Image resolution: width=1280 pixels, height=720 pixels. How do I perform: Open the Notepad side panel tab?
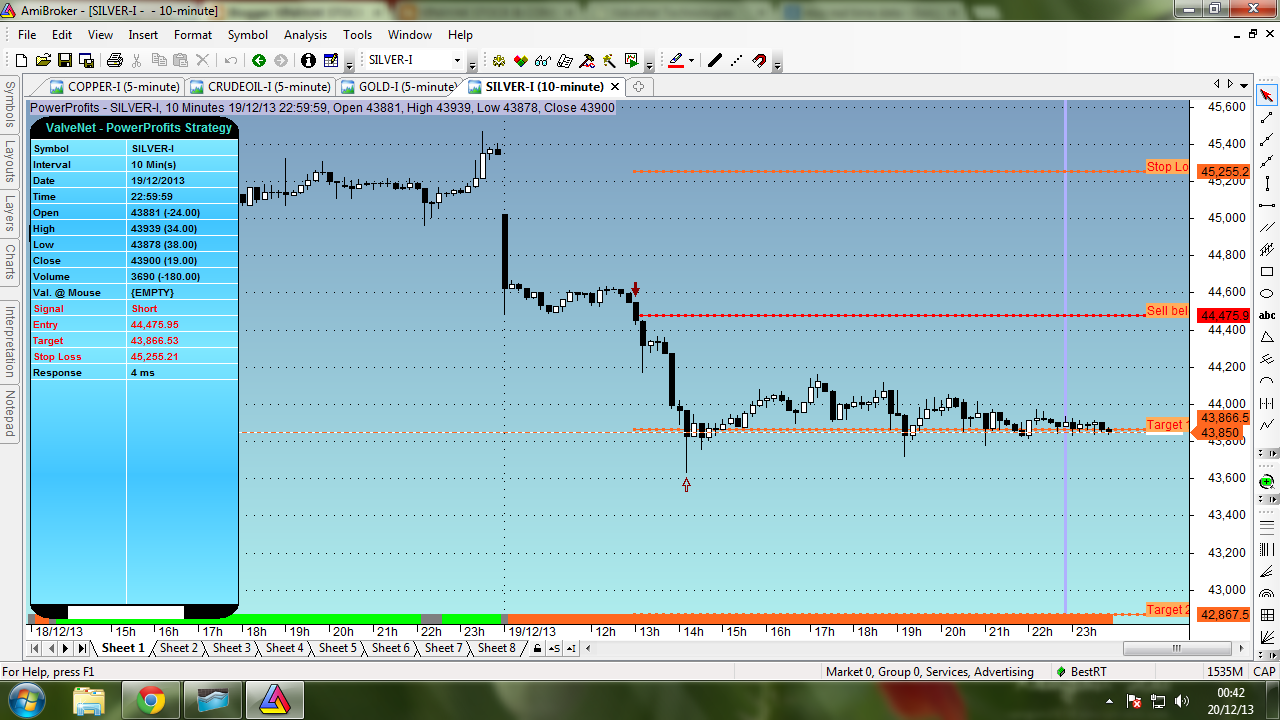10,414
